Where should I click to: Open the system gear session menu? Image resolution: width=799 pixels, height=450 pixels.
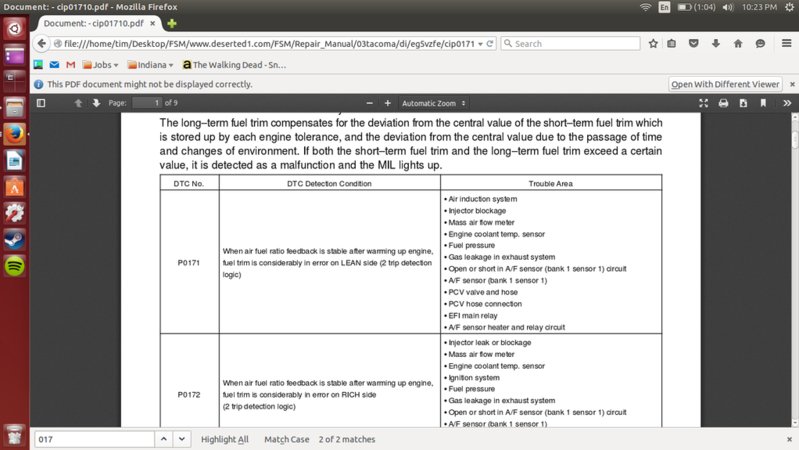pos(789,7)
